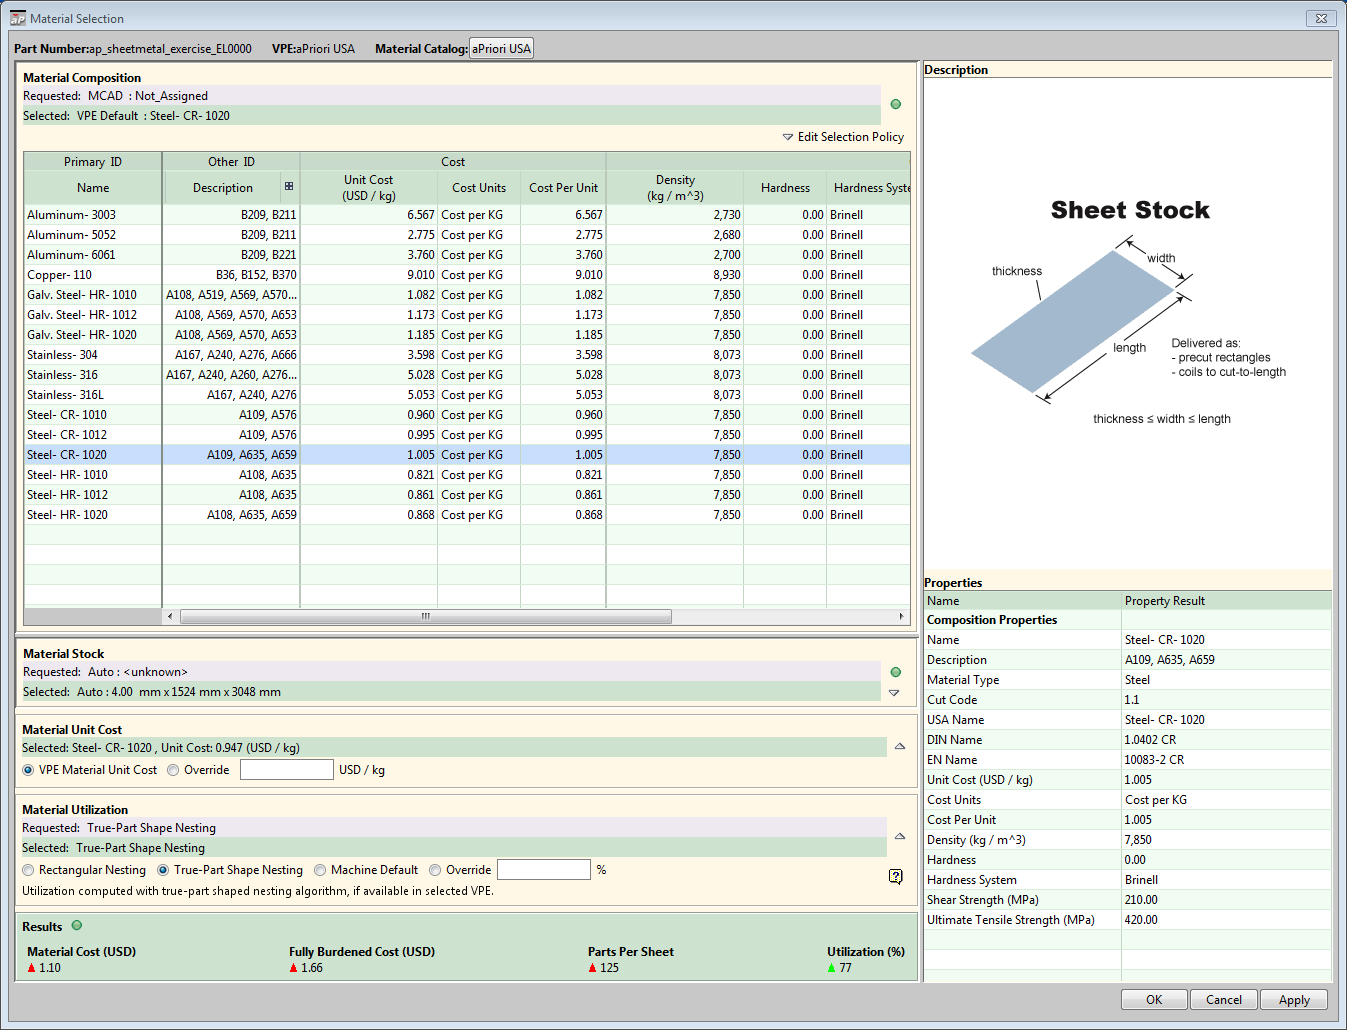Click the table's horizontal scrollbar thumb

click(425, 616)
